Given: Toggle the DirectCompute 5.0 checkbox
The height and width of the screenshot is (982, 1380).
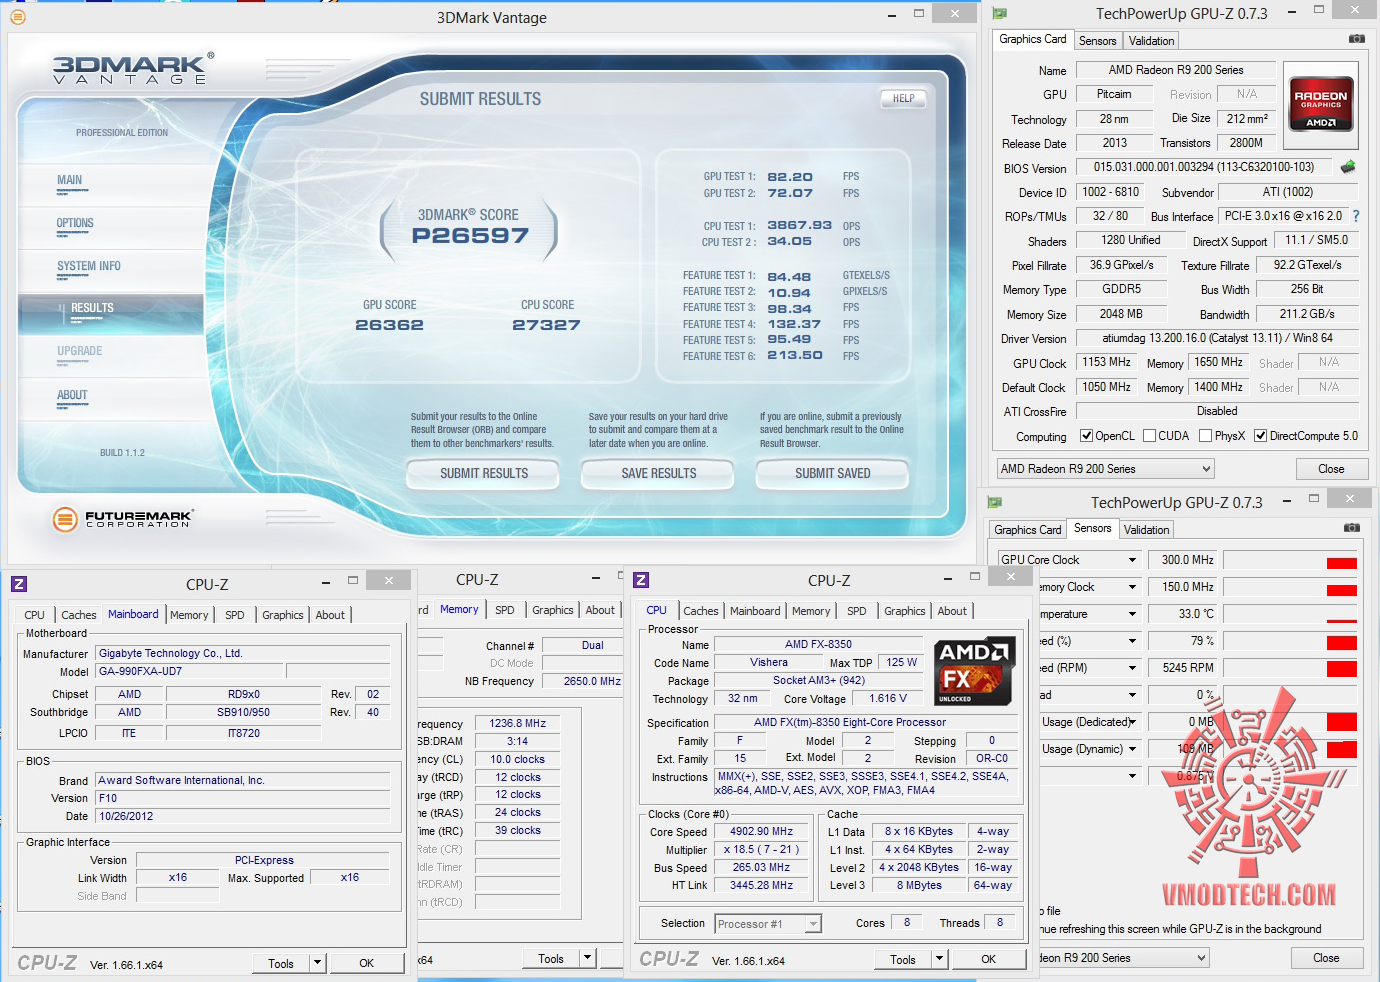Looking at the screenshot, I should click(1260, 436).
